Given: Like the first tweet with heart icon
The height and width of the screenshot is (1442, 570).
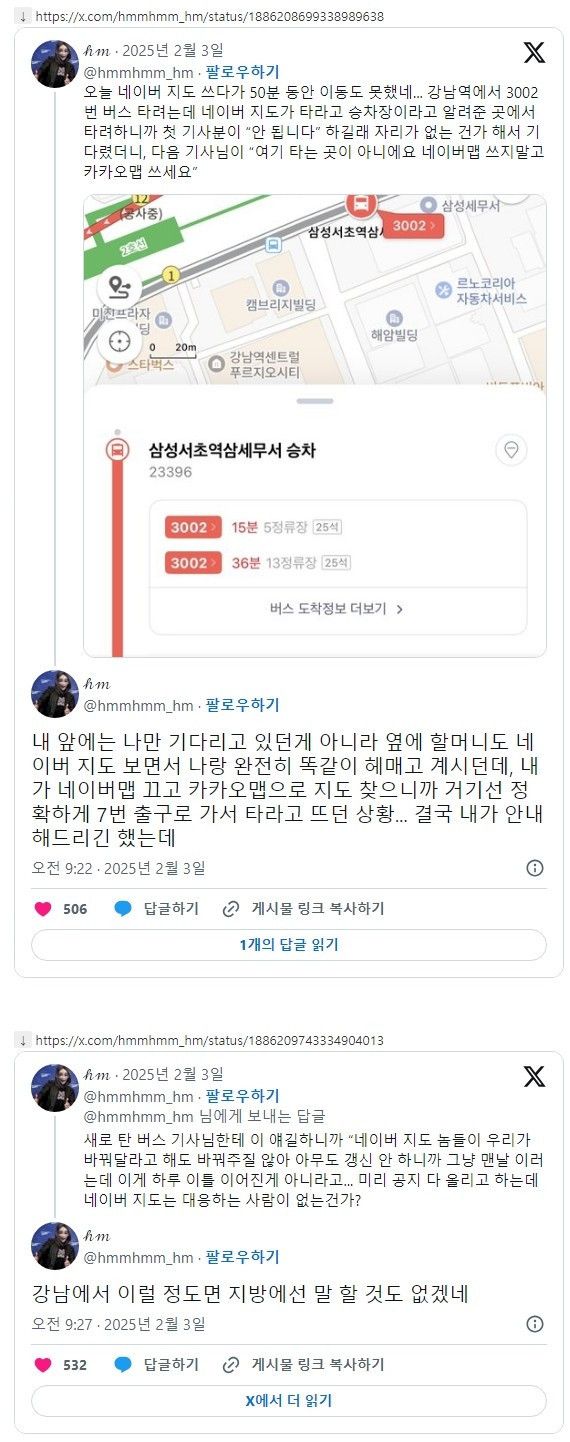Looking at the screenshot, I should [x=43, y=909].
